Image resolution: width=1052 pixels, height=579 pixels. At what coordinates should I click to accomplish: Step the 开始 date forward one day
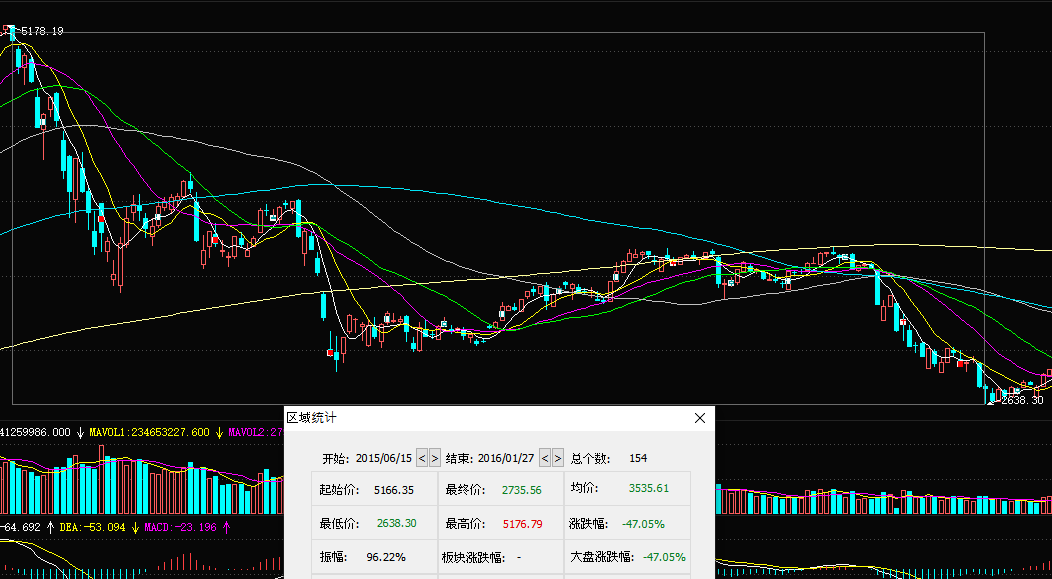pos(435,458)
